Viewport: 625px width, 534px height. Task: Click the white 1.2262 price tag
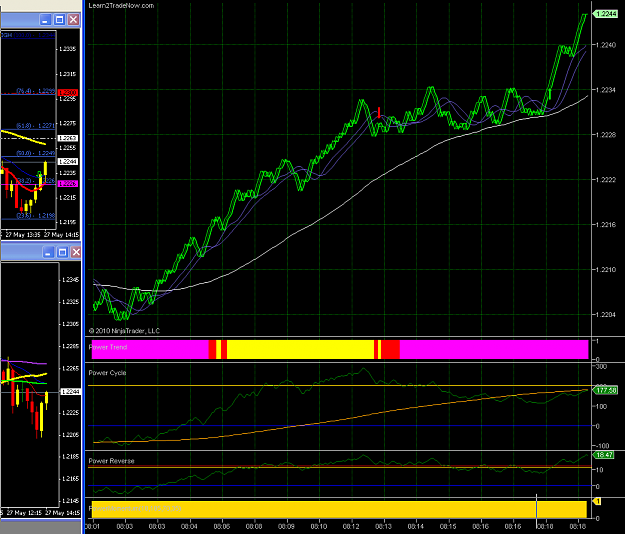point(68,138)
